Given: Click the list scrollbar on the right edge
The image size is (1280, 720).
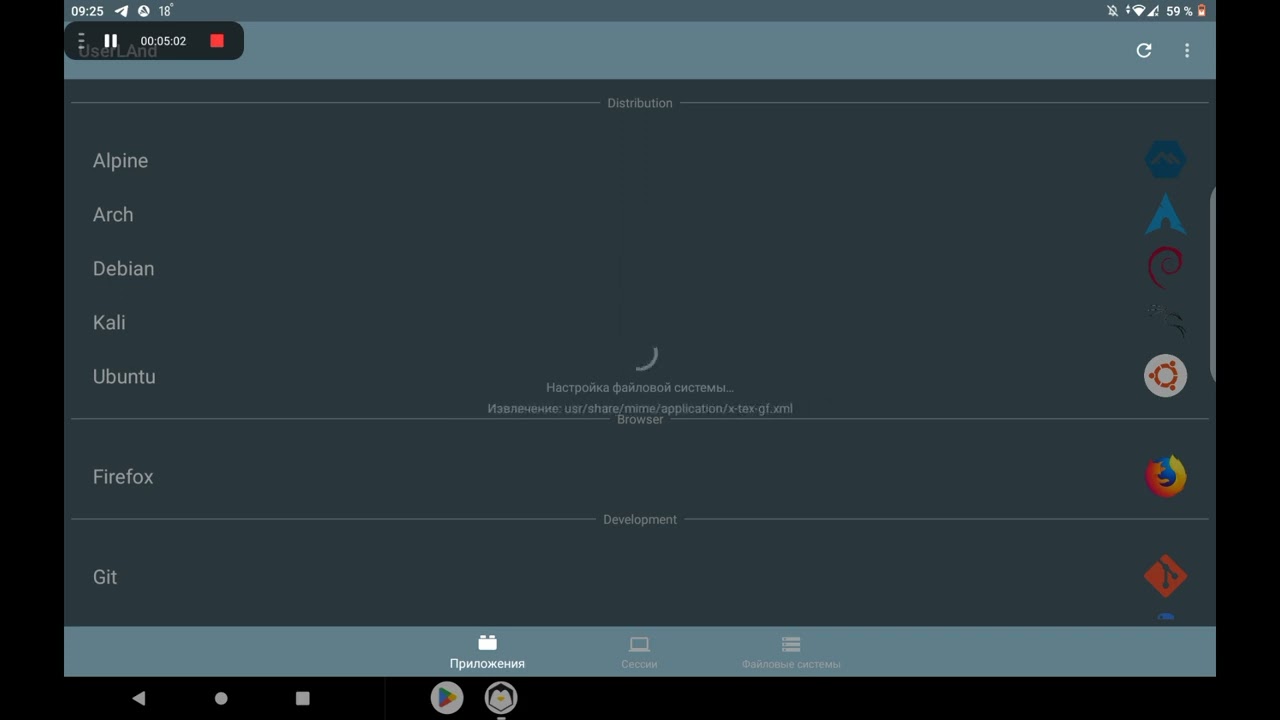Looking at the screenshot, I should click(x=1212, y=284).
